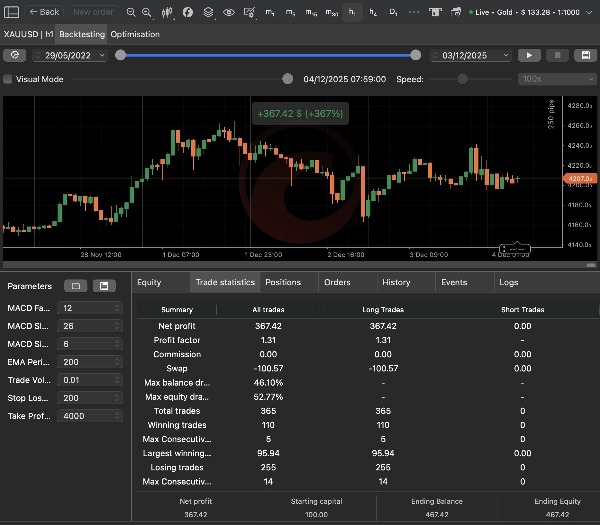Image resolution: width=600 pixels, height=525 pixels.
Task: Select the D1 timeframe icon
Action: pos(394,12)
